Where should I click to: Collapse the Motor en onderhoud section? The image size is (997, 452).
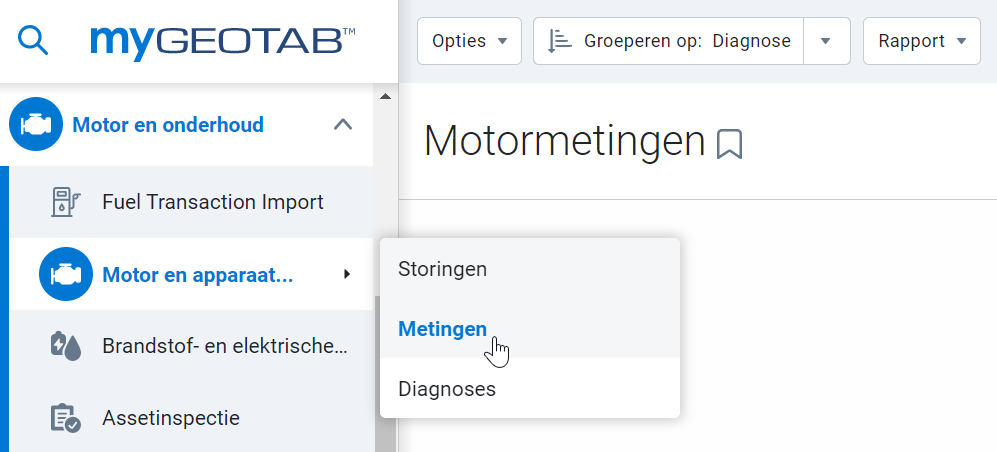click(x=342, y=125)
